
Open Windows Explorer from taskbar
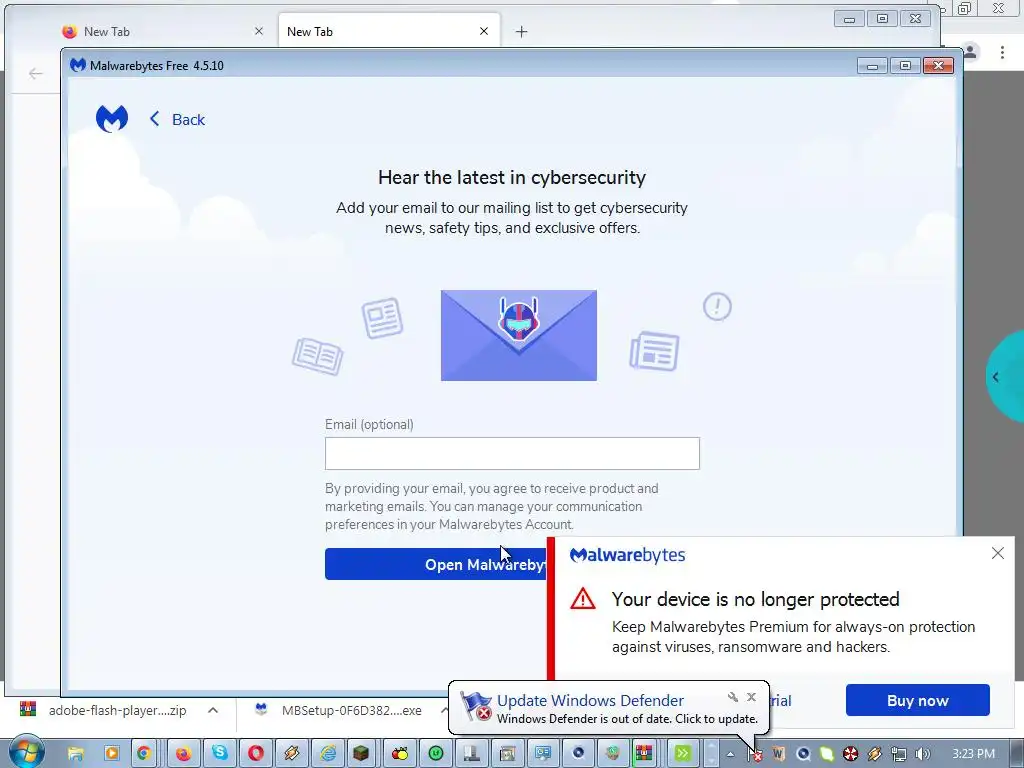point(76,753)
